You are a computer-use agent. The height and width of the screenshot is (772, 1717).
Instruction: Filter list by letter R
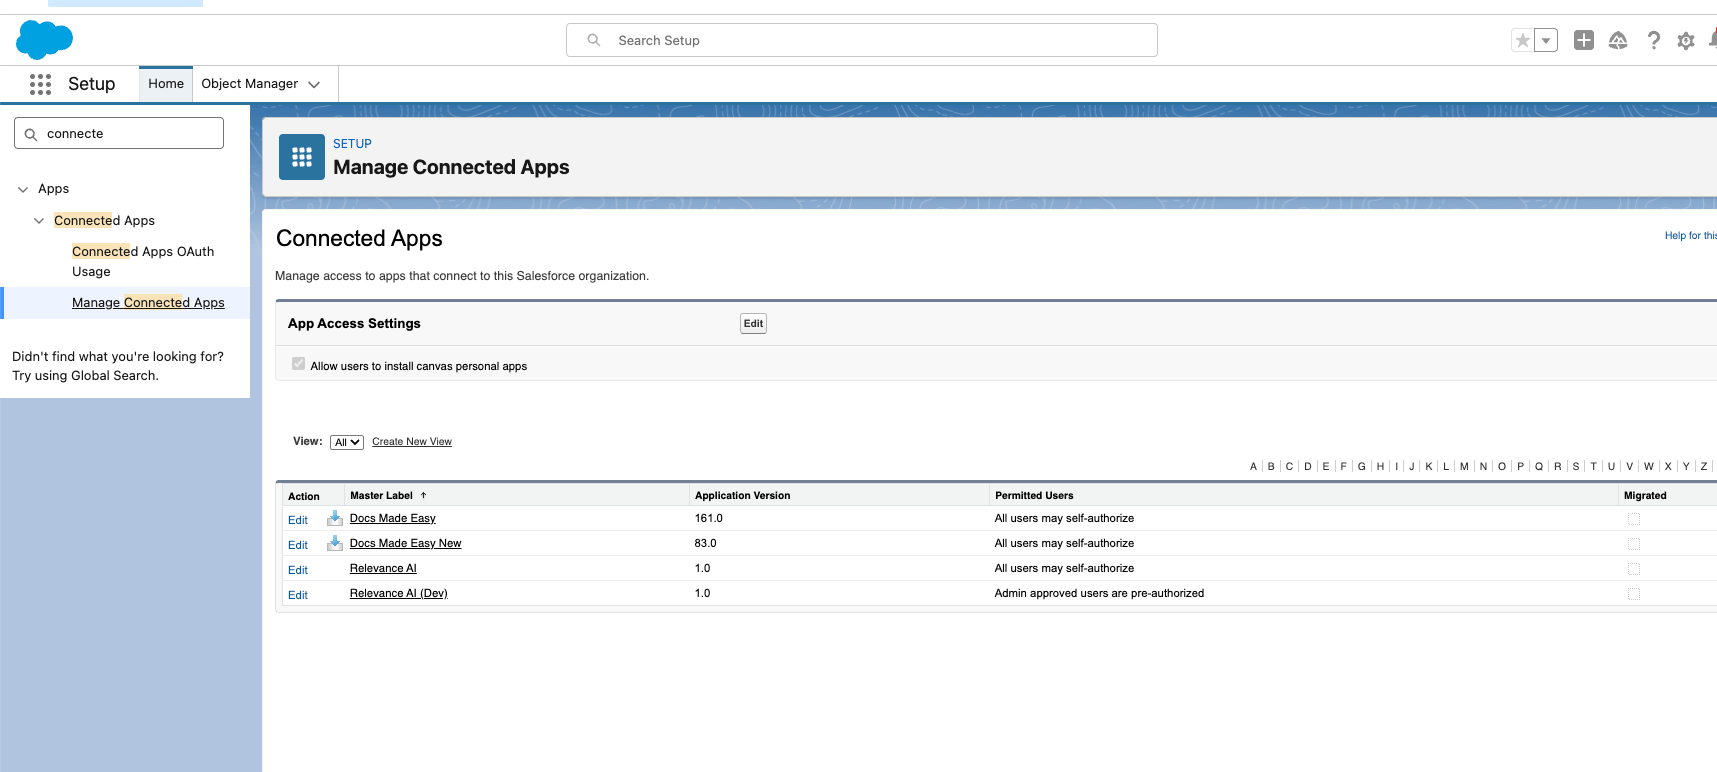coord(1557,466)
